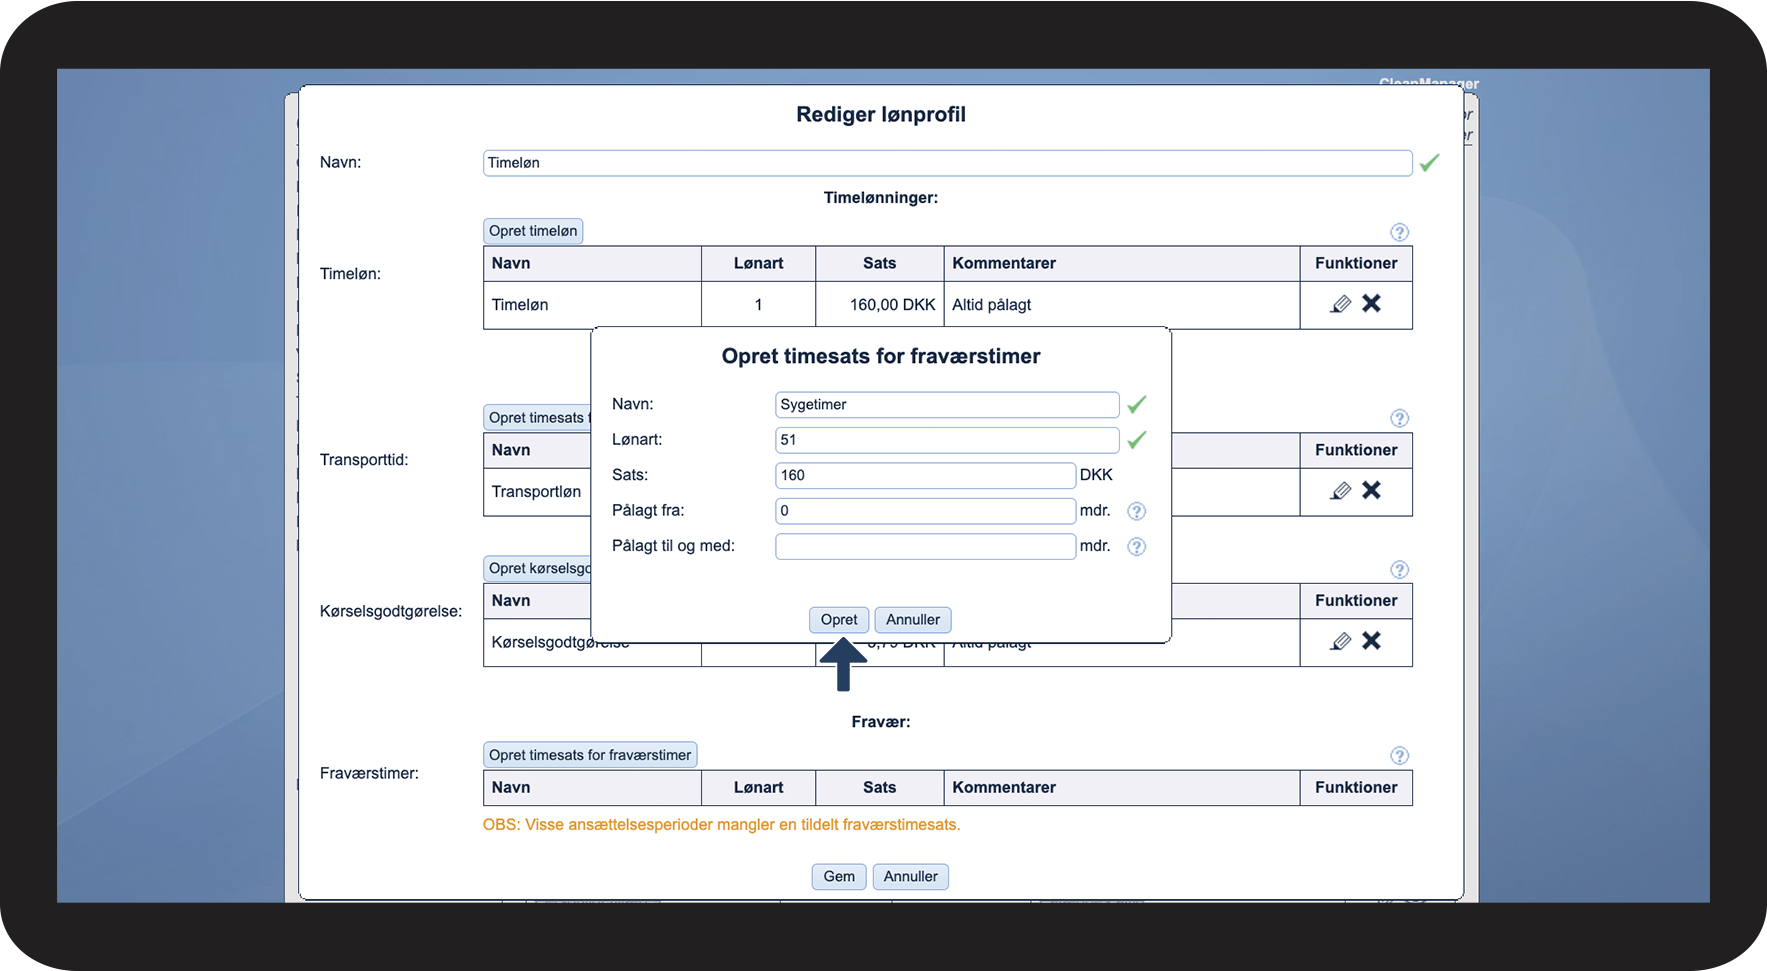
Task: Click the profile Navn field containing Timeløn
Action: (x=946, y=163)
